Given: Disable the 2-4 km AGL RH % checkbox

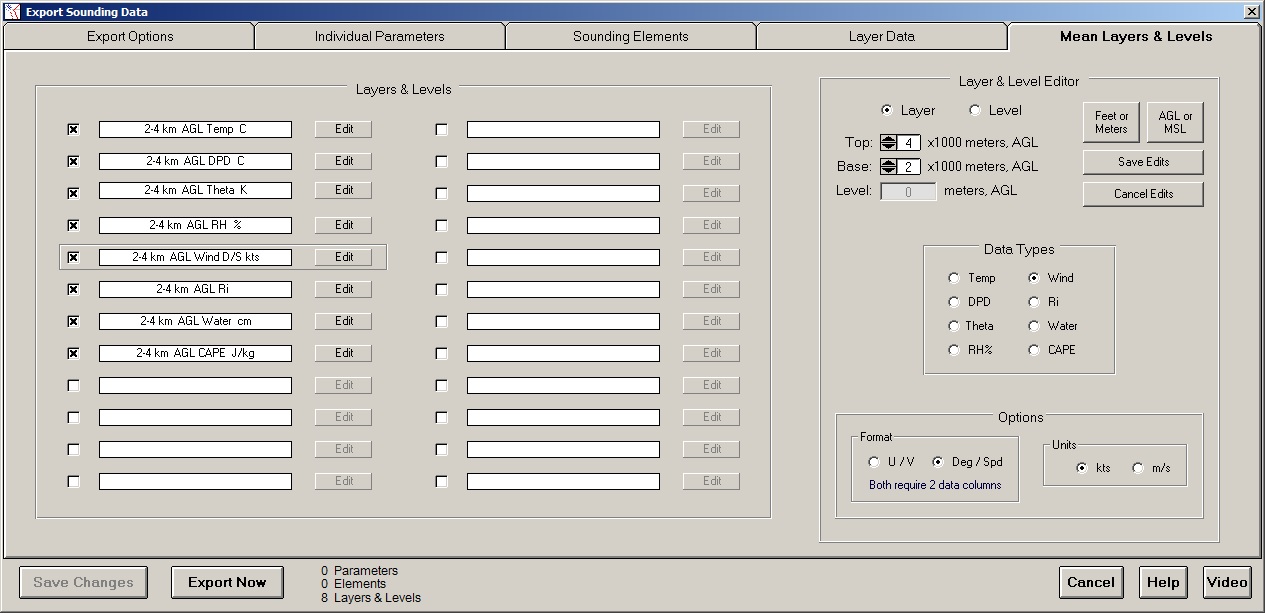Looking at the screenshot, I should (73, 225).
